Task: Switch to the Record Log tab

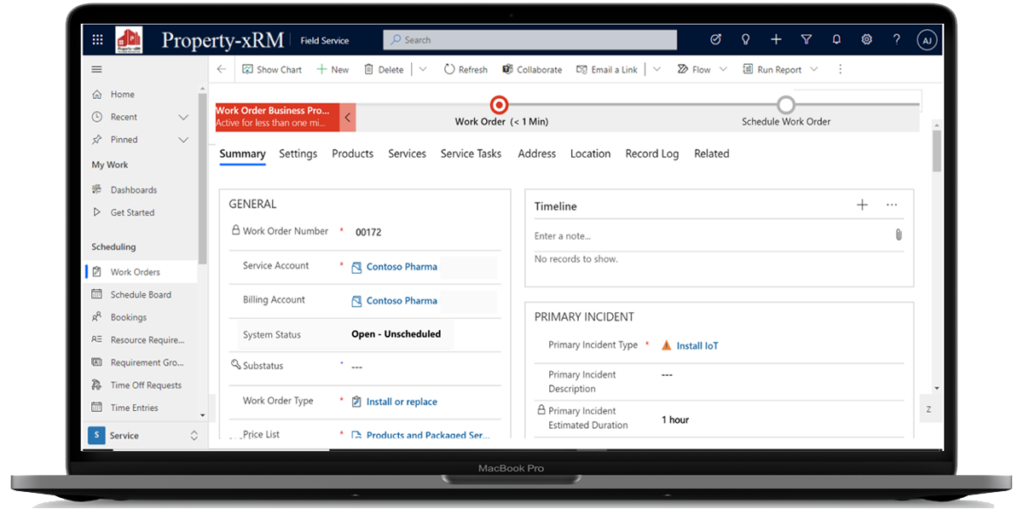Action: tap(652, 154)
